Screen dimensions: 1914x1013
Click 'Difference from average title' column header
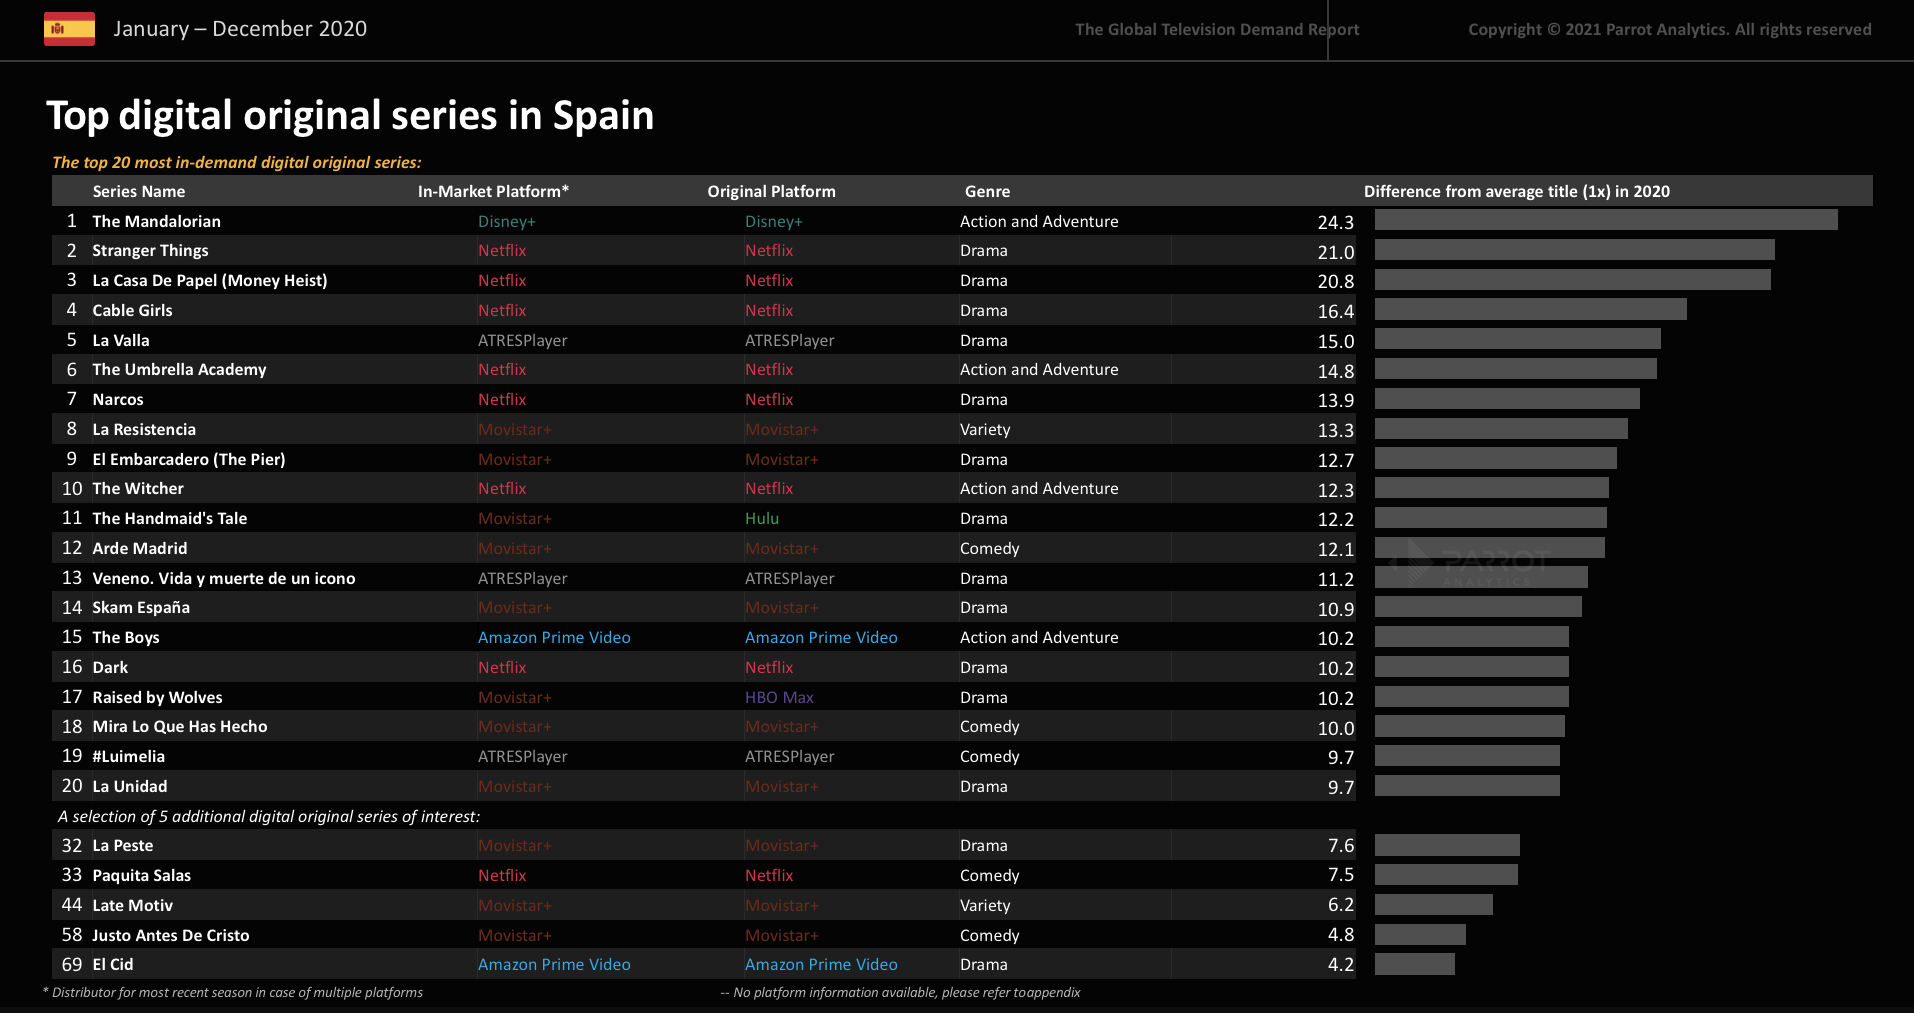1516,191
